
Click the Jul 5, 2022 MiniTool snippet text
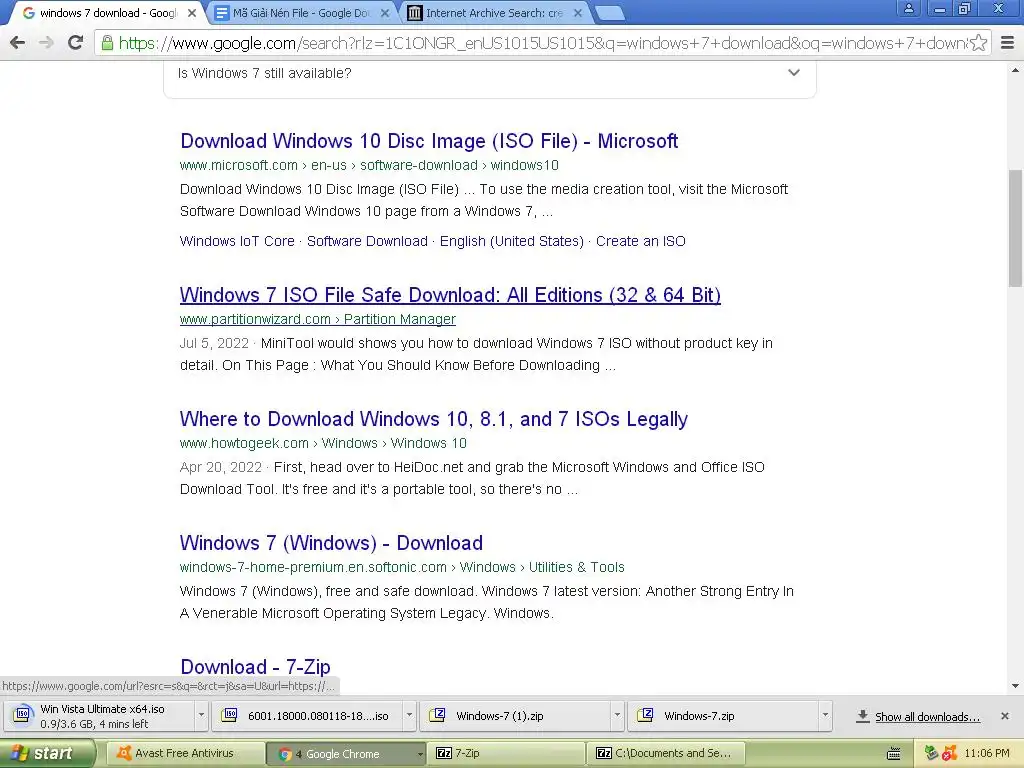point(476,355)
